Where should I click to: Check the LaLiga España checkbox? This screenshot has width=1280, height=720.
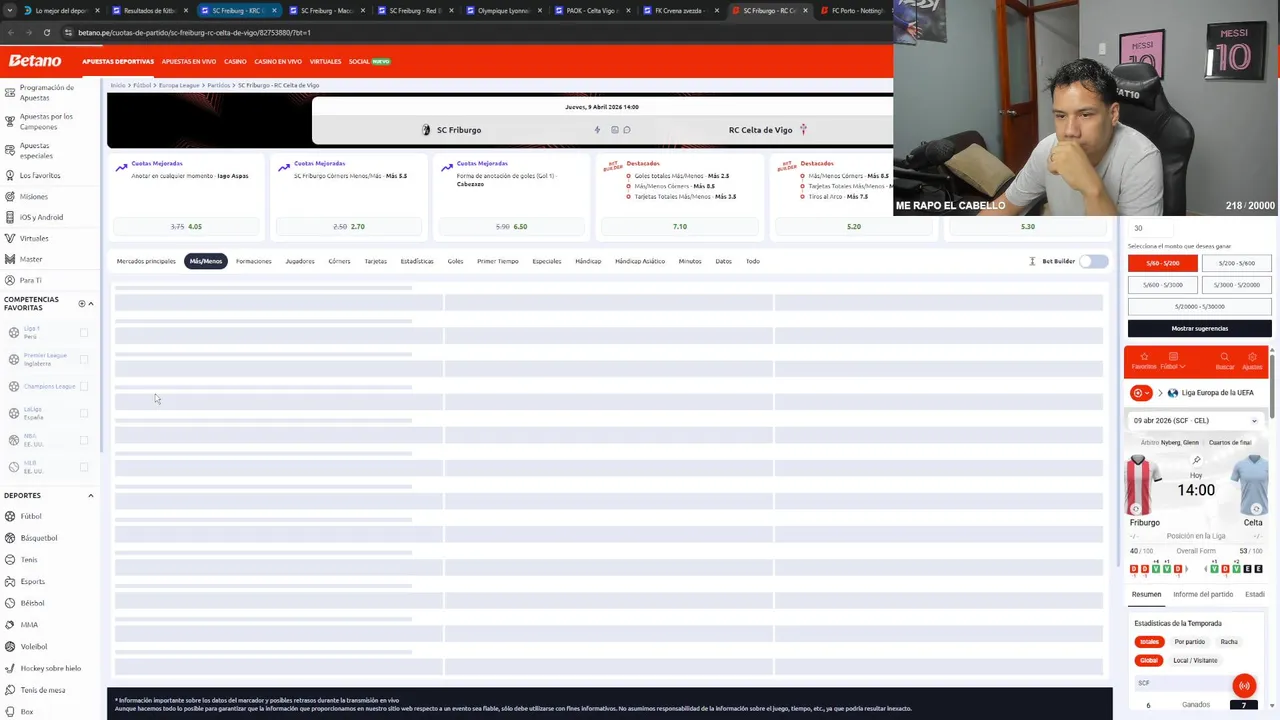point(84,413)
